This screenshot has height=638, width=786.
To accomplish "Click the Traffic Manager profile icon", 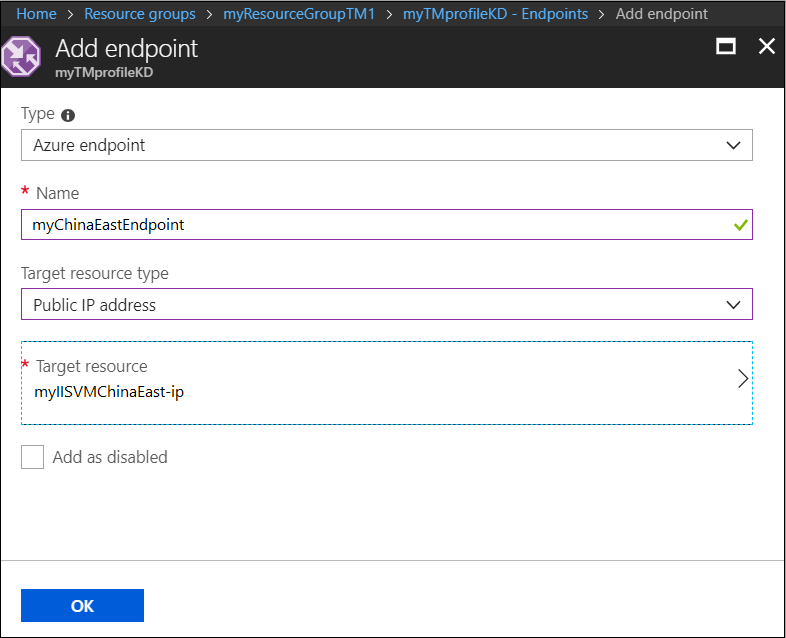I will [22, 57].
